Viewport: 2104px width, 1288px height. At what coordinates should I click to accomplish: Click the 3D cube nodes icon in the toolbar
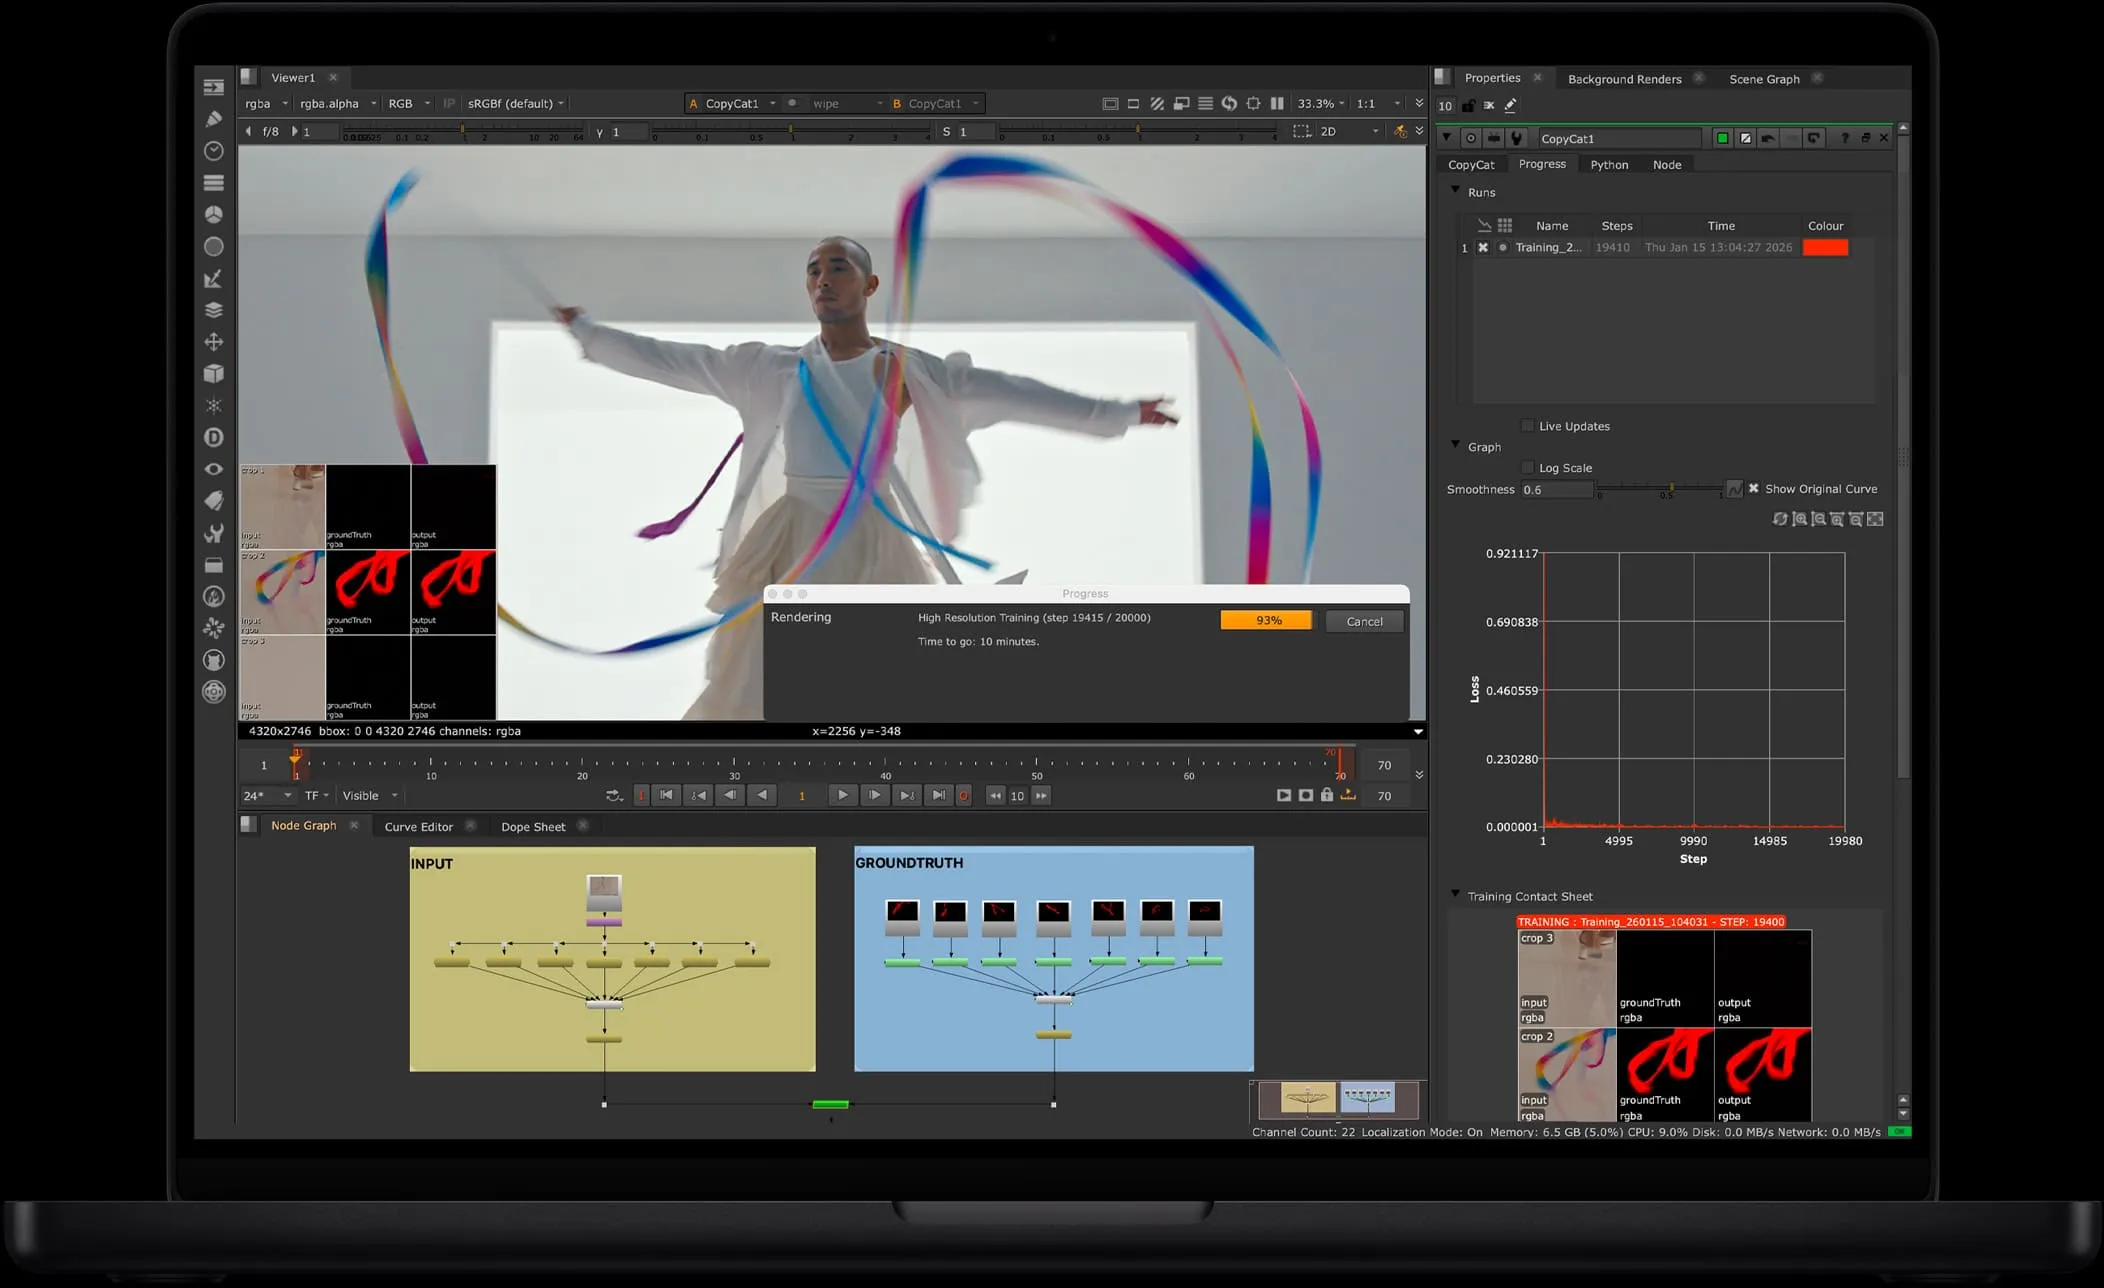[213, 374]
